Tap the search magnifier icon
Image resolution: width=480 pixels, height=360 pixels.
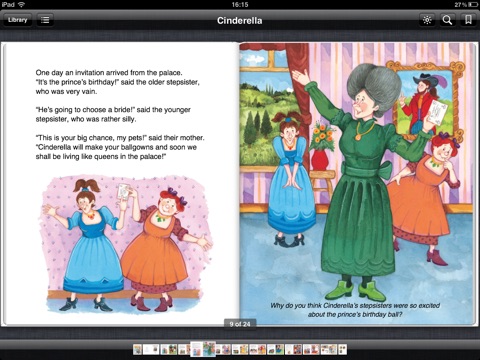[447, 20]
